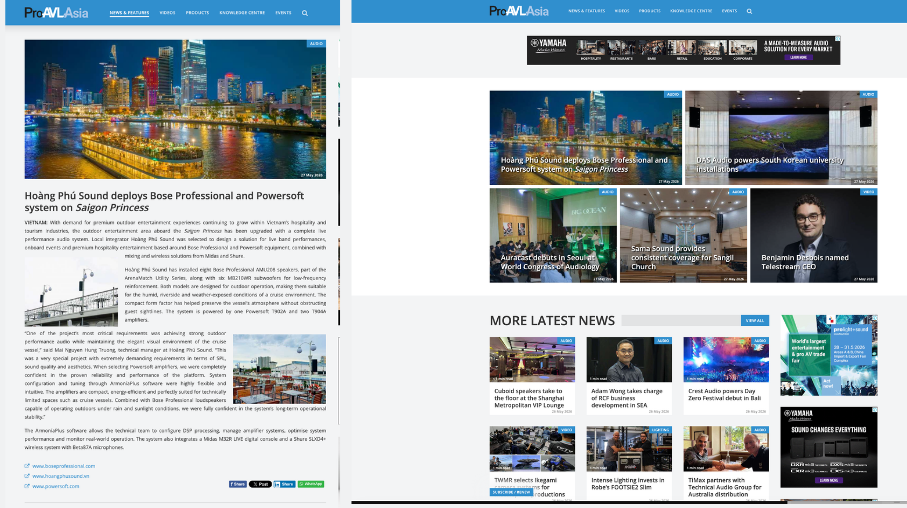Share the article on Facebook

(x=238, y=484)
